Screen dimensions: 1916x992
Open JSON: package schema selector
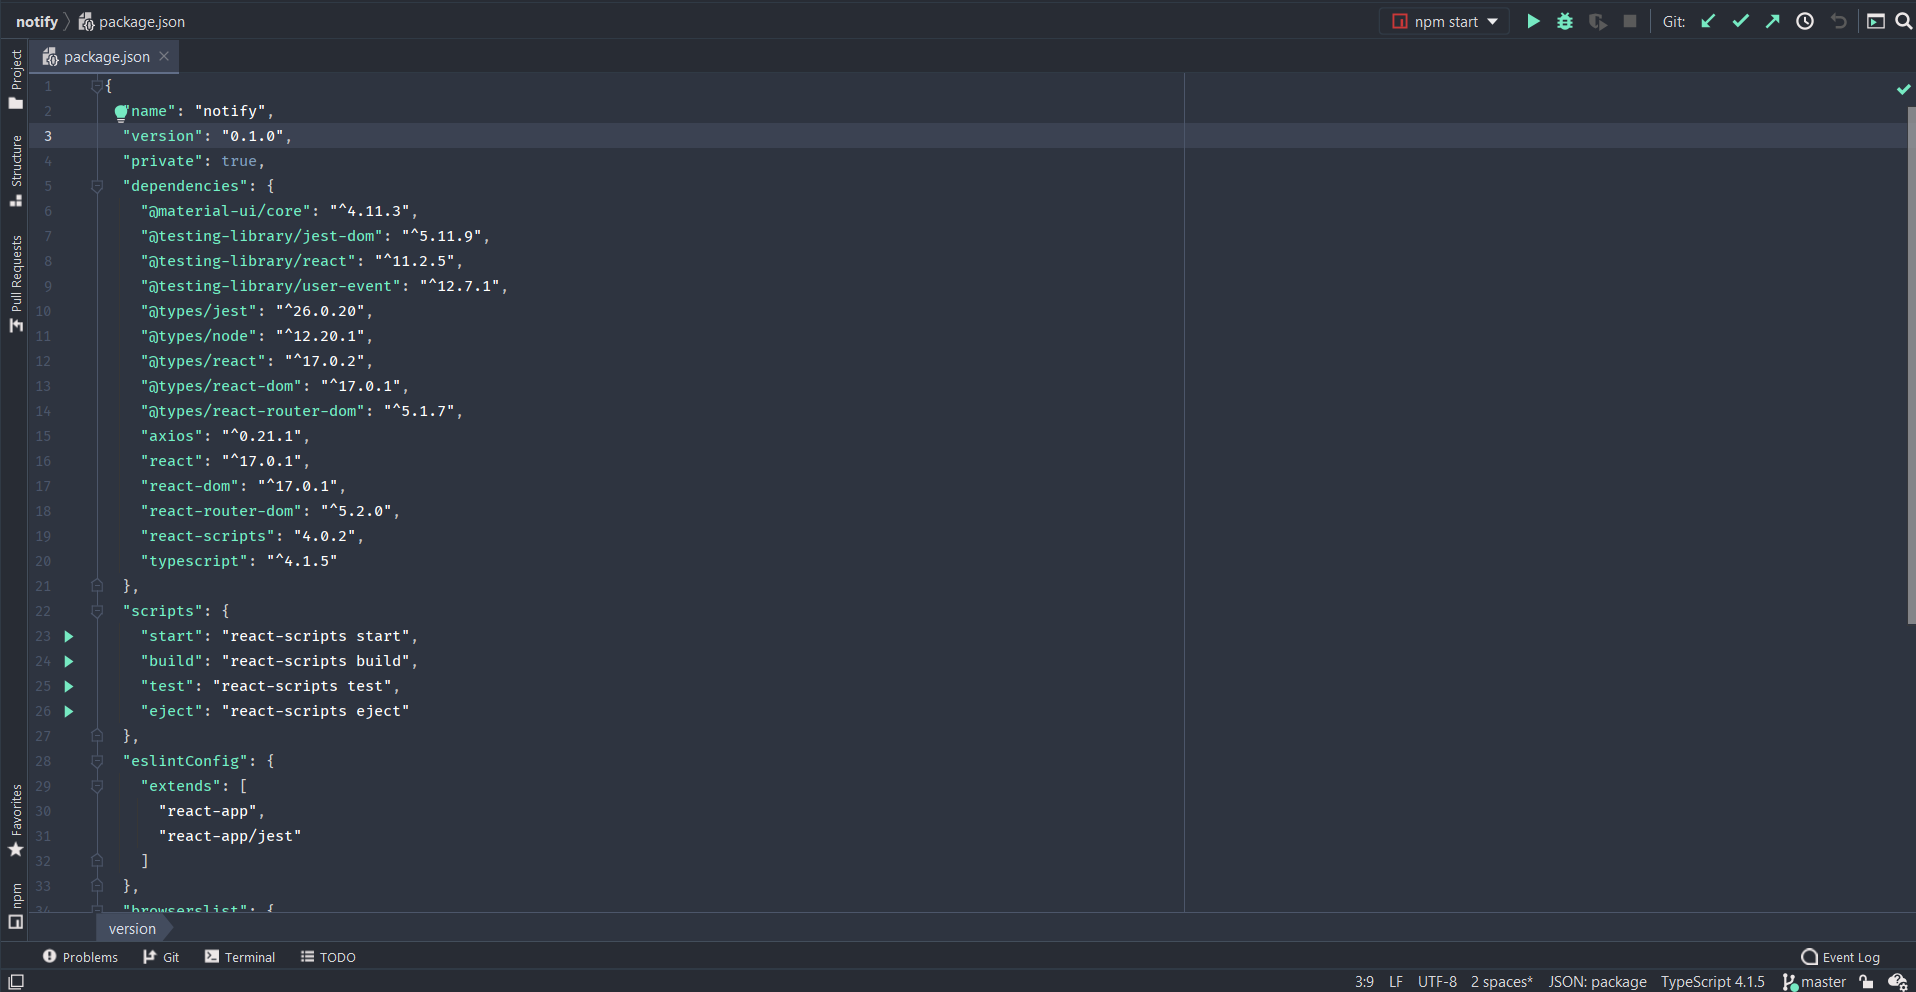click(1597, 982)
